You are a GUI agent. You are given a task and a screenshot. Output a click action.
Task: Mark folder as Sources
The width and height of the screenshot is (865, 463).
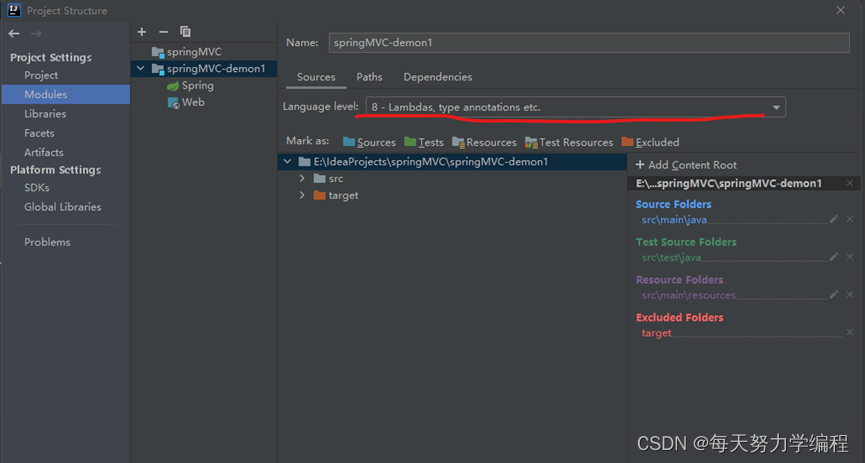[x=369, y=142]
